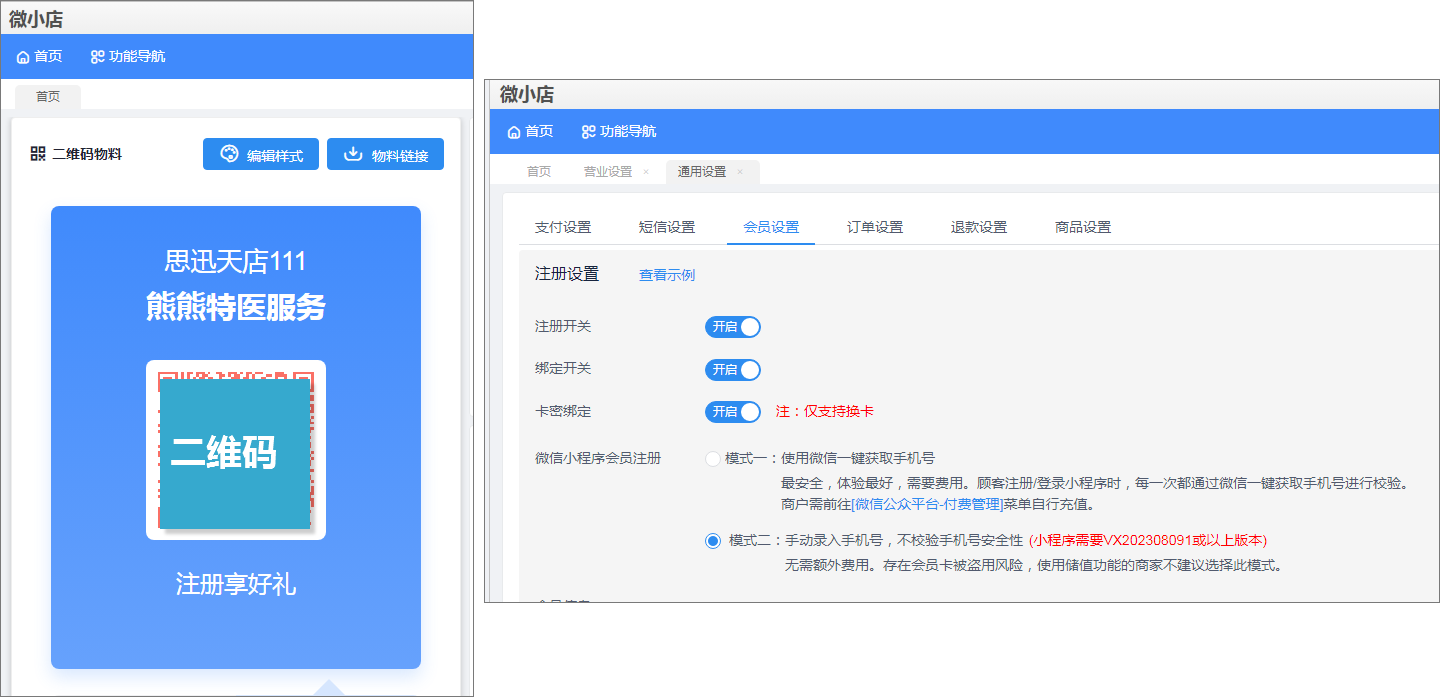Click the 微信小程序会员注册 label
1440x697 pixels.
click(x=598, y=459)
